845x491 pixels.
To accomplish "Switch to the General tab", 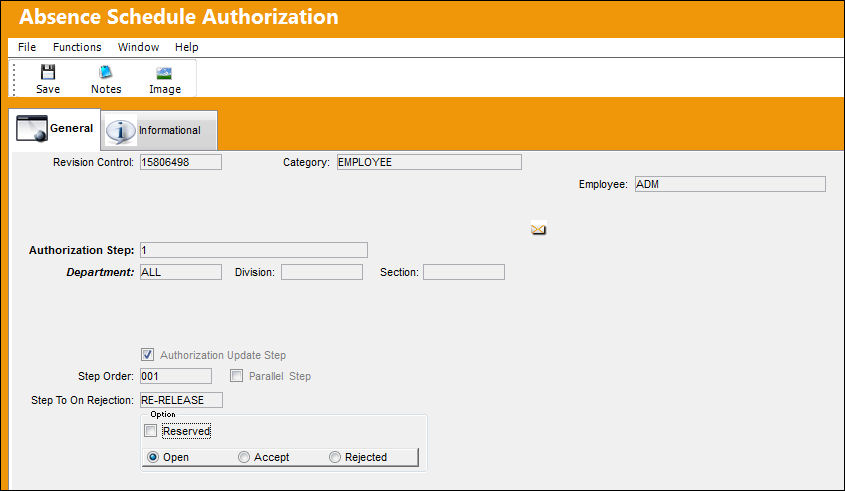I will pyautogui.click(x=54, y=128).
